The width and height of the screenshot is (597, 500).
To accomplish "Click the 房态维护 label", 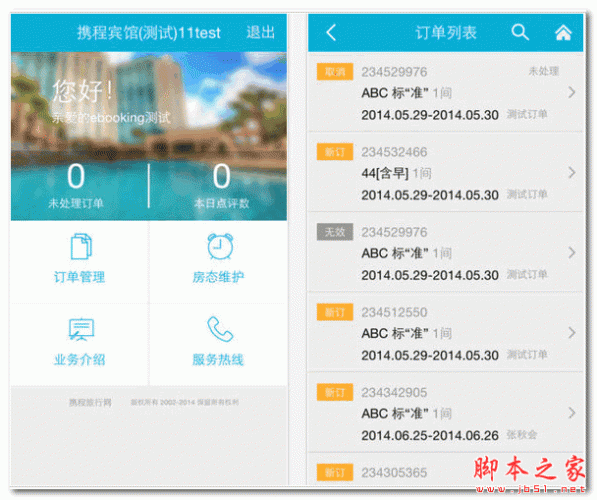I will 218,277.
